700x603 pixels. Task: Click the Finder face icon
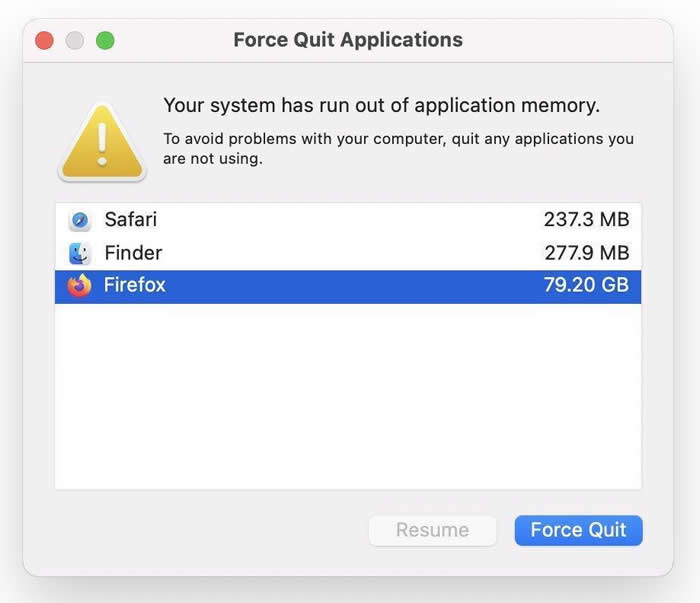pyautogui.click(x=80, y=253)
